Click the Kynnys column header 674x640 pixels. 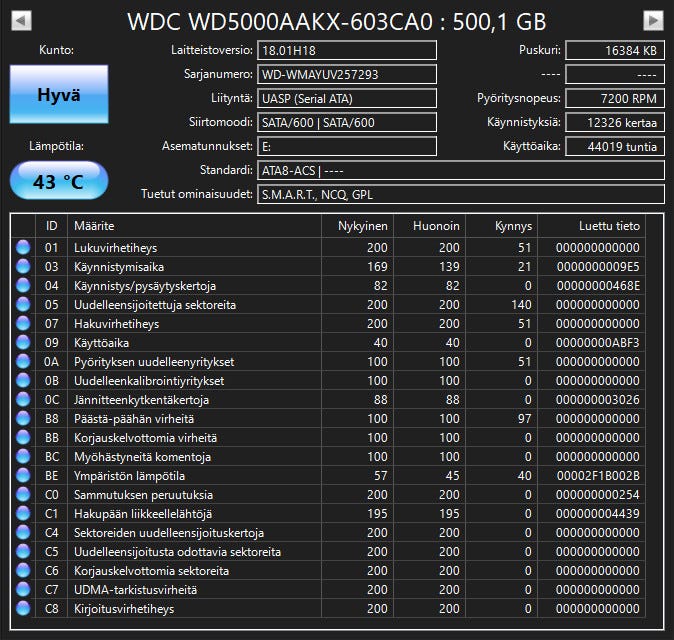[x=502, y=226]
